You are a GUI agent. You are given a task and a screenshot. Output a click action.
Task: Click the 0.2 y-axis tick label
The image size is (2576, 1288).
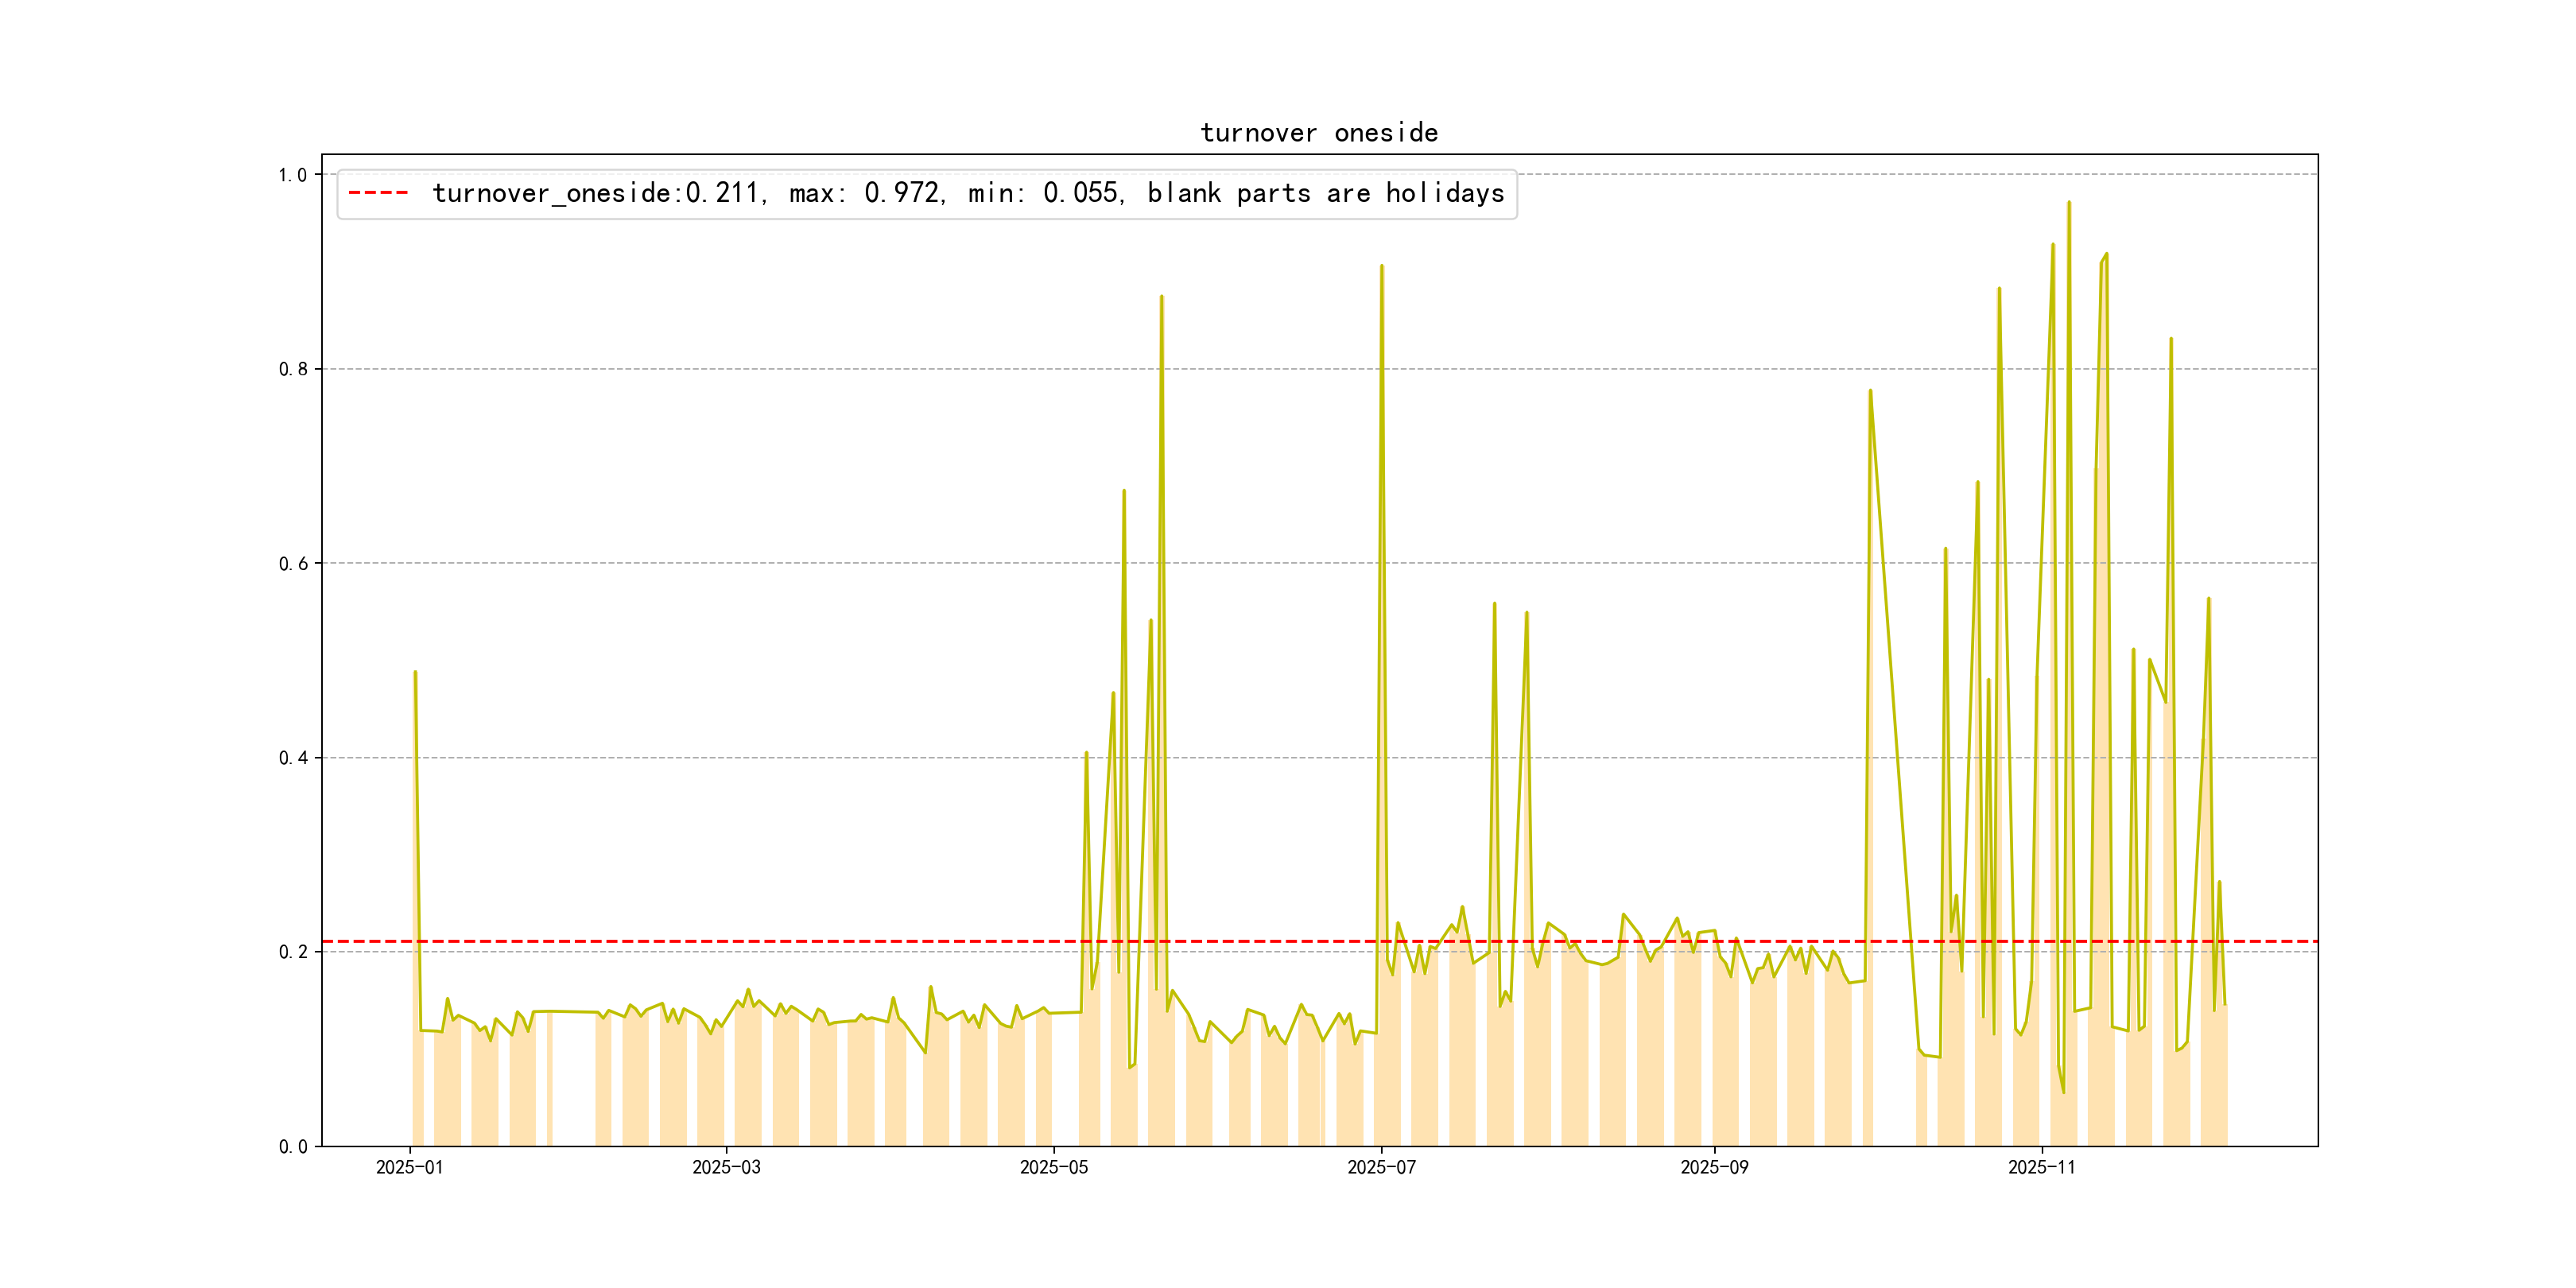[x=292, y=952]
